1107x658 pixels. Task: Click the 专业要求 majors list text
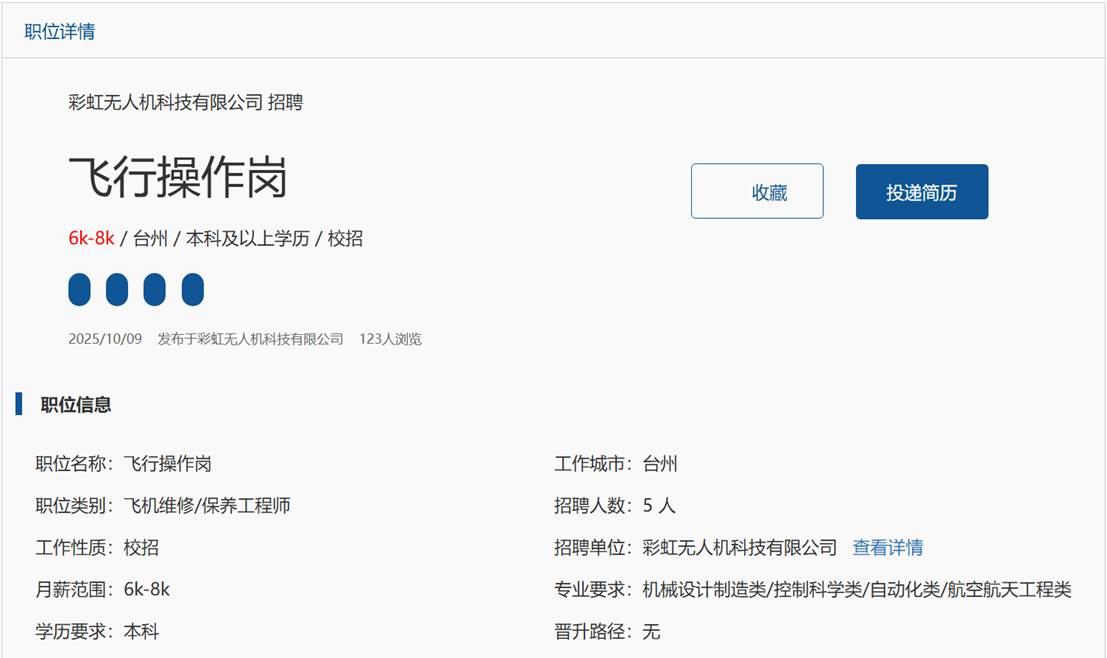click(x=856, y=590)
